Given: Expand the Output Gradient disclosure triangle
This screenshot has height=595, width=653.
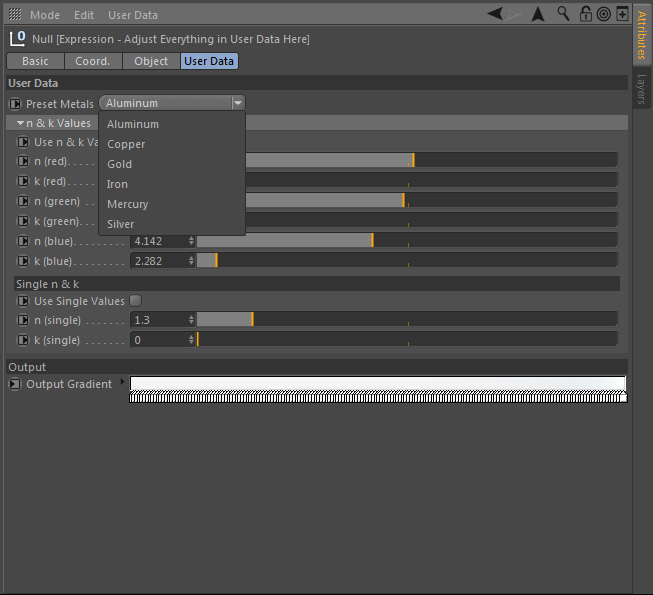Looking at the screenshot, I should click(x=123, y=382).
